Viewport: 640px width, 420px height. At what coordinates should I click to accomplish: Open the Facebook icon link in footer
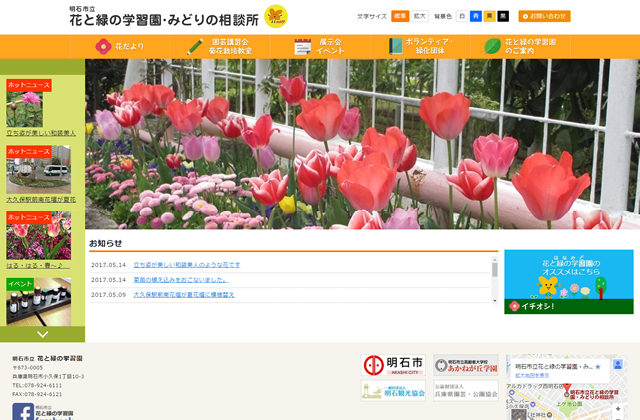pos(23,411)
